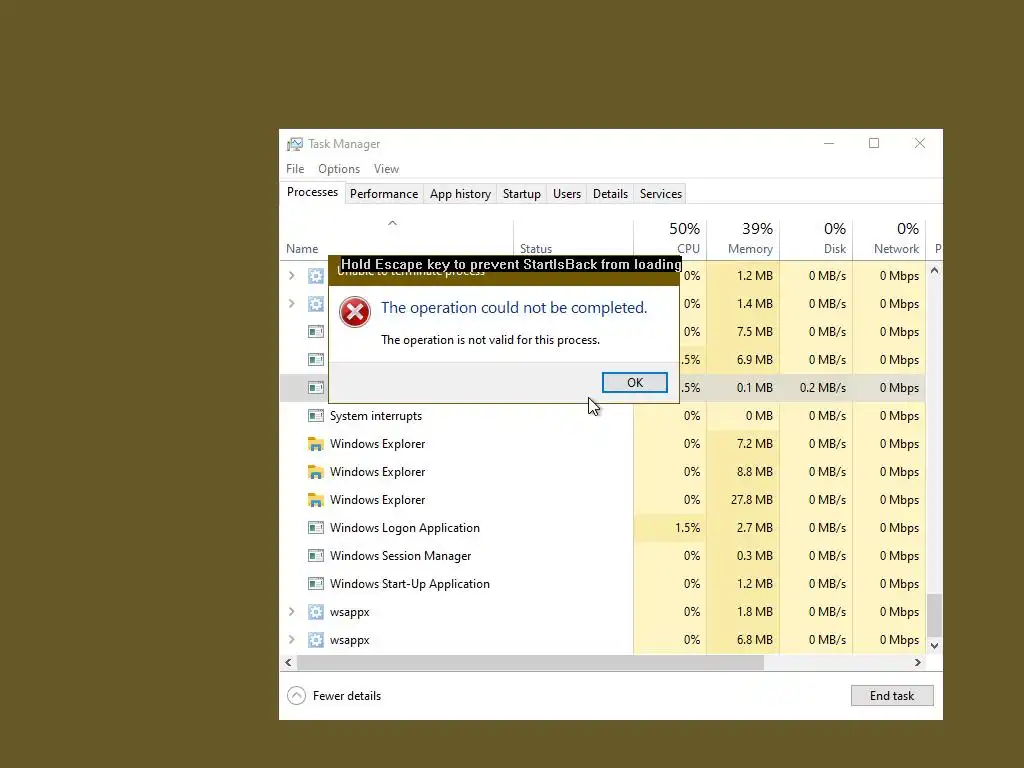The width and height of the screenshot is (1024, 768).
Task: Open the Options menu
Action: point(339,168)
